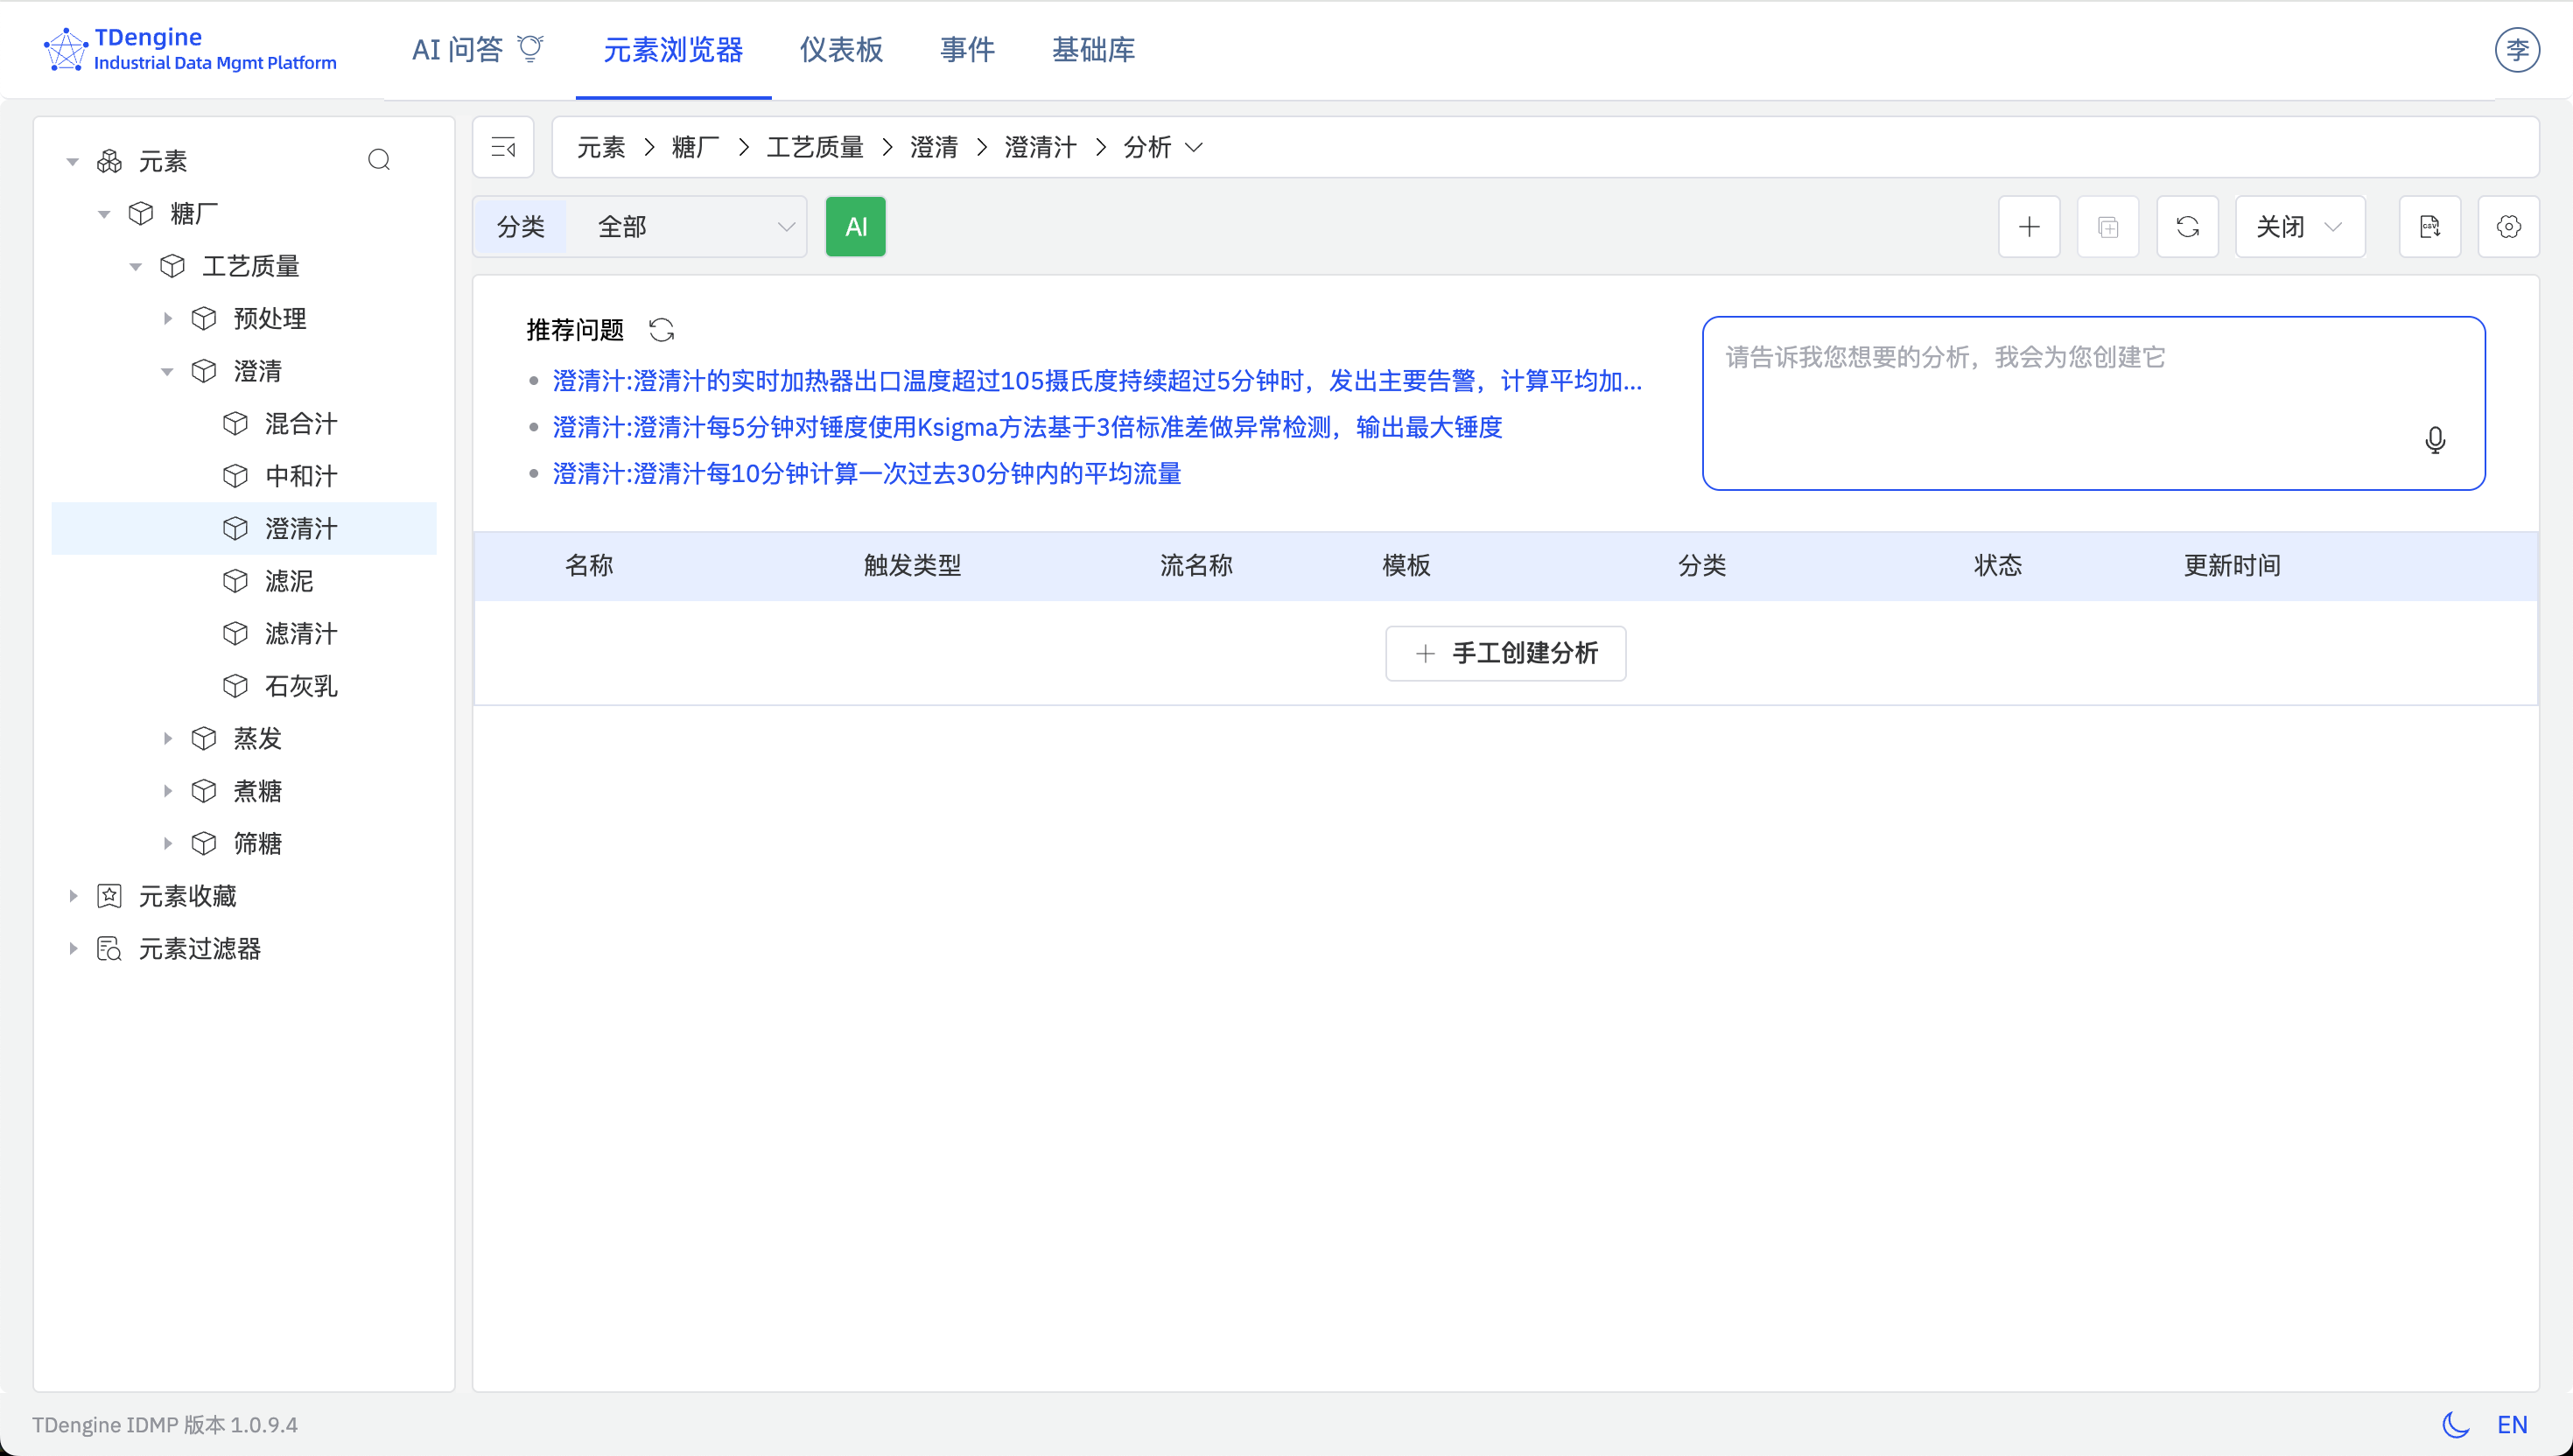The width and height of the screenshot is (2573, 1456).
Task: Open the analysis settings gear
Action: (x=2509, y=226)
